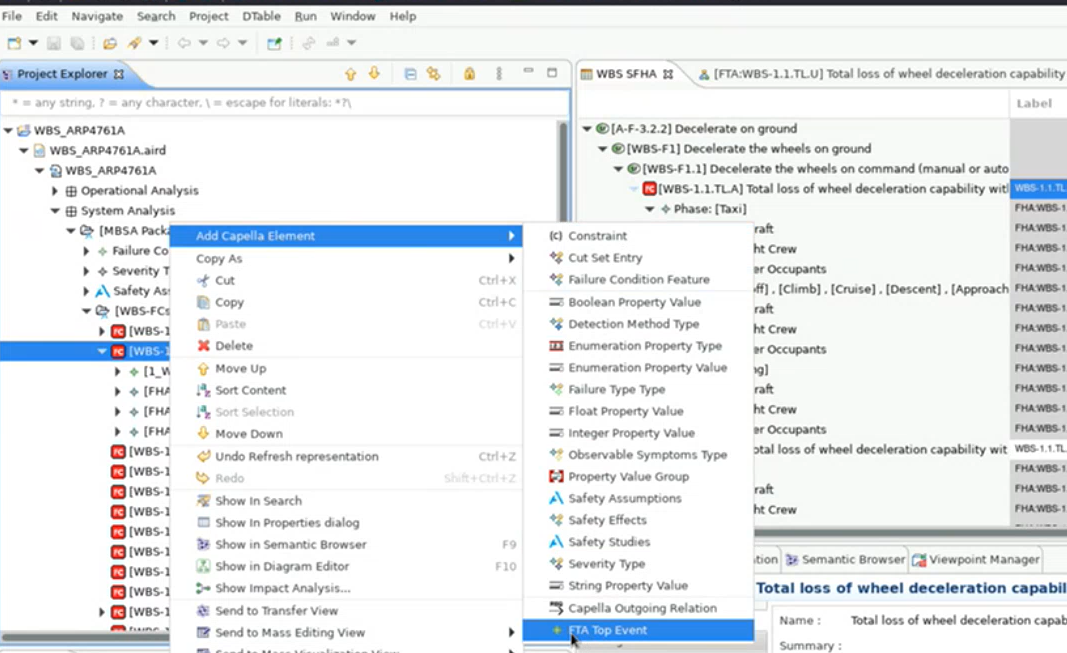Viewport: 1067px width, 653px height.
Task: Click the Cut scissors icon
Action: point(203,280)
